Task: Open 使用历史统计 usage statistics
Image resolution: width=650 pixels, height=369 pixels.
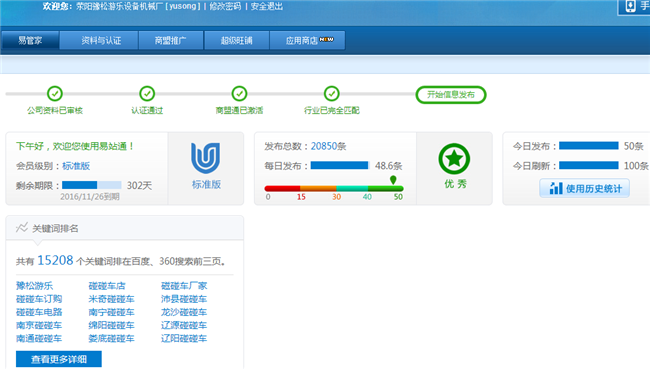Action: [x=585, y=188]
